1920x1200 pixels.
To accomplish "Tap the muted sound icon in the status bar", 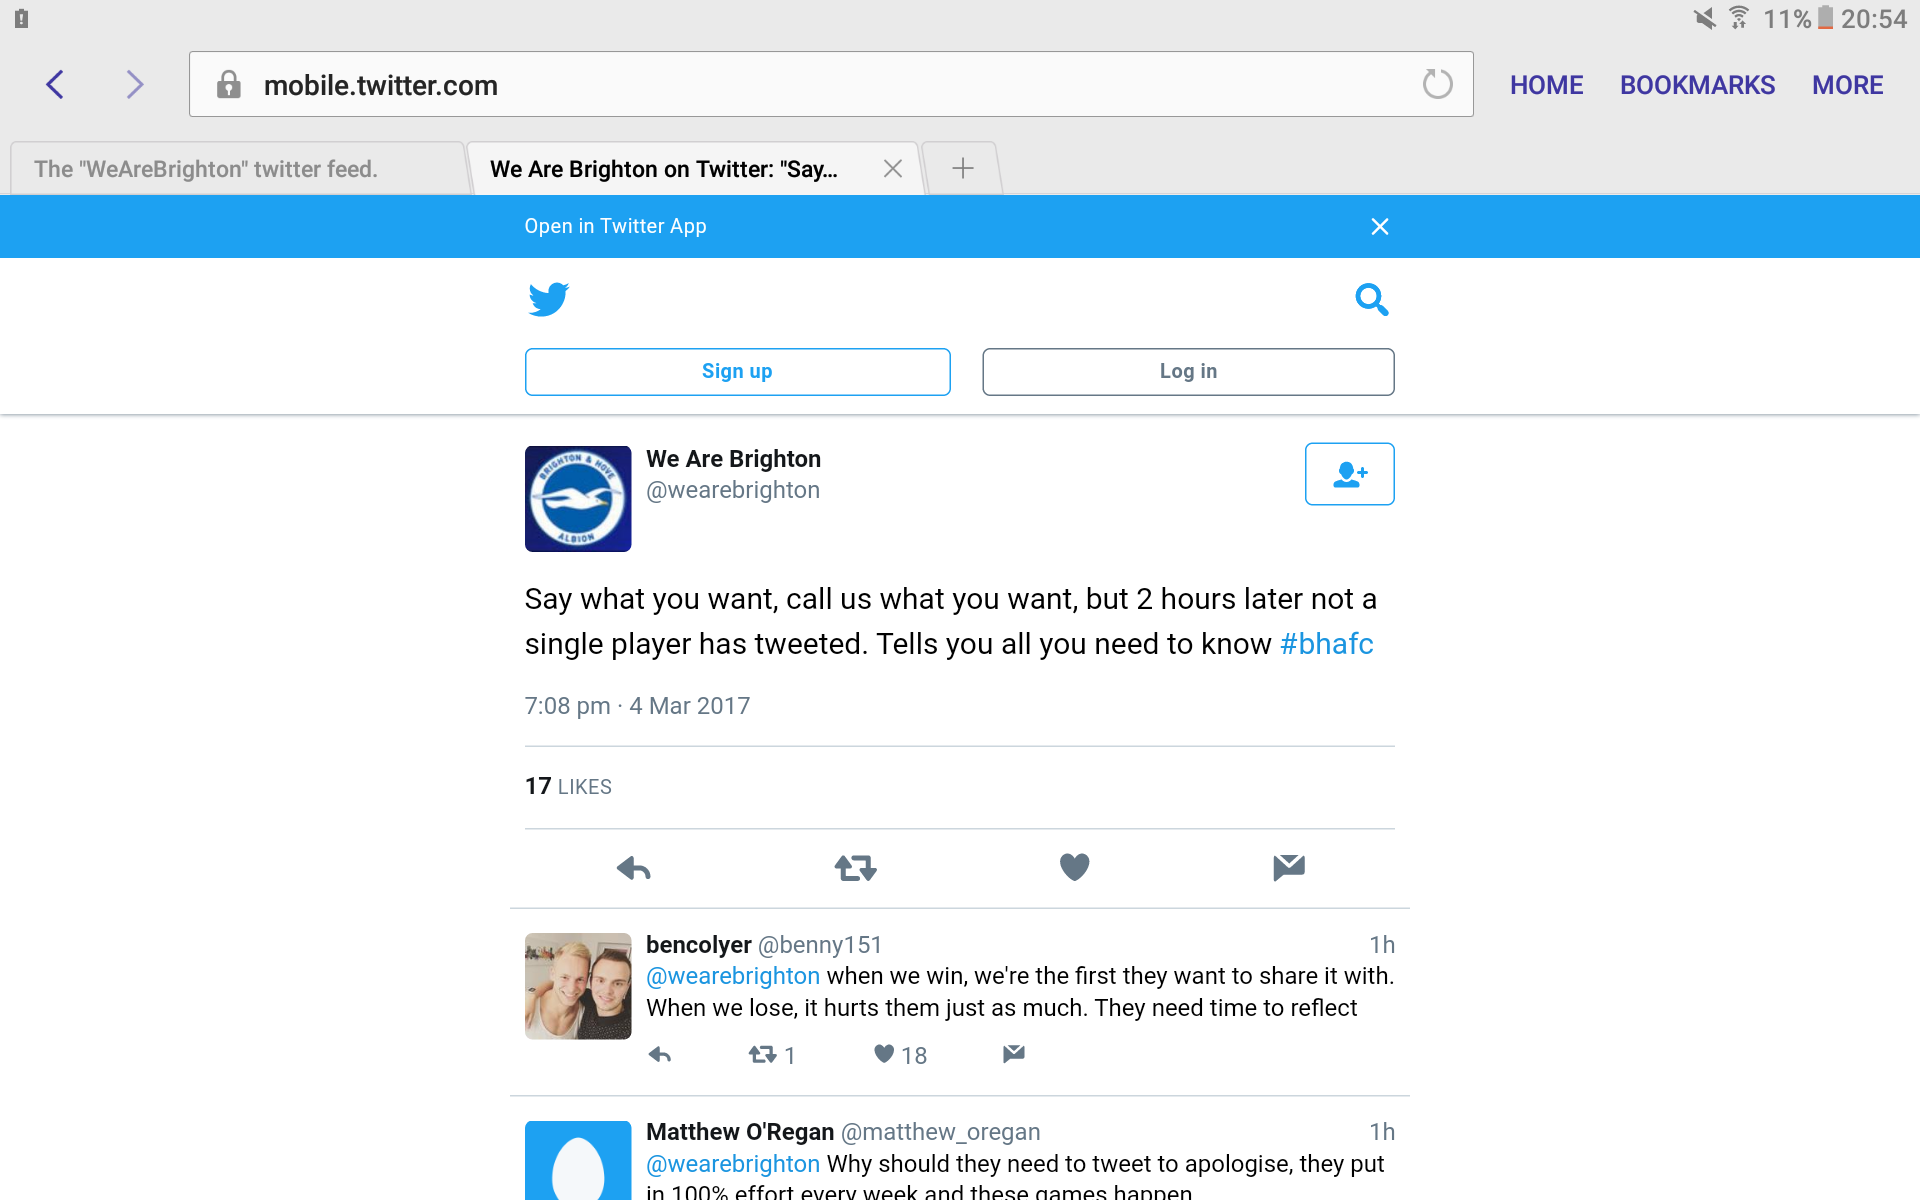I will point(1704,18).
